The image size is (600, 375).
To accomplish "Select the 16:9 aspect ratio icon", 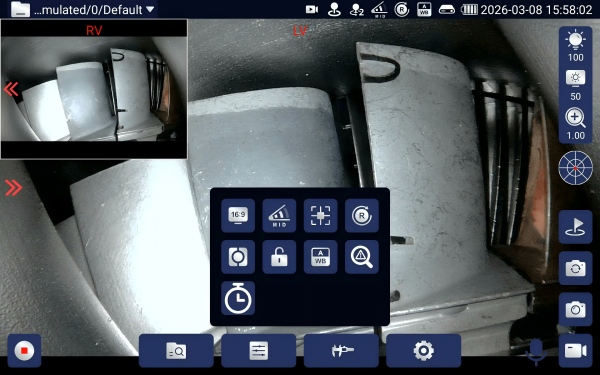I will [238, 215].
